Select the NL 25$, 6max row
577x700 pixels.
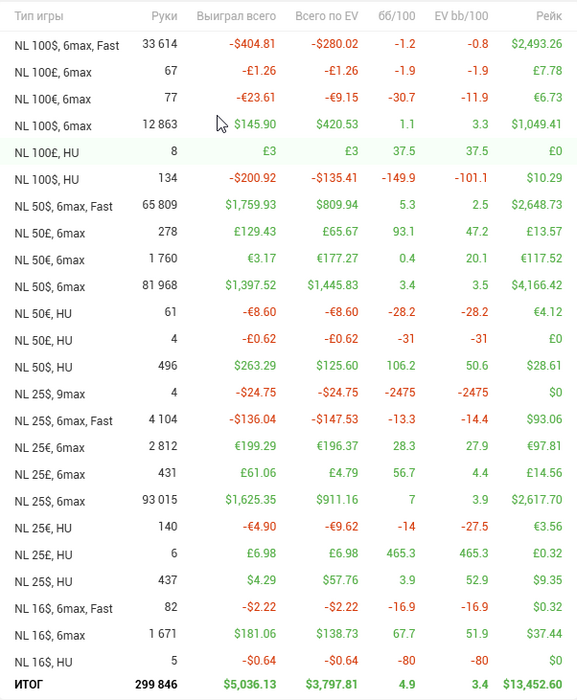(288, 500)
